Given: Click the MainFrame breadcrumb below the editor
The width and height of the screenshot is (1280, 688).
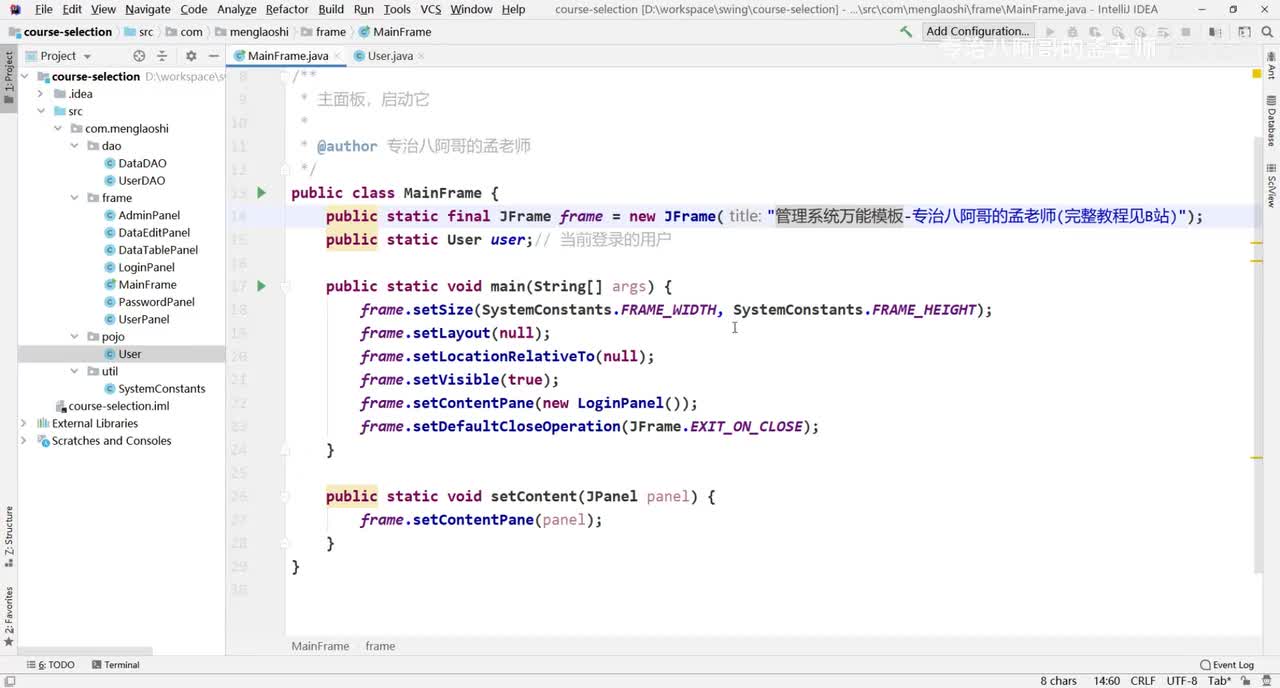Looking at the screenshot, I should (x=320, y=646).
